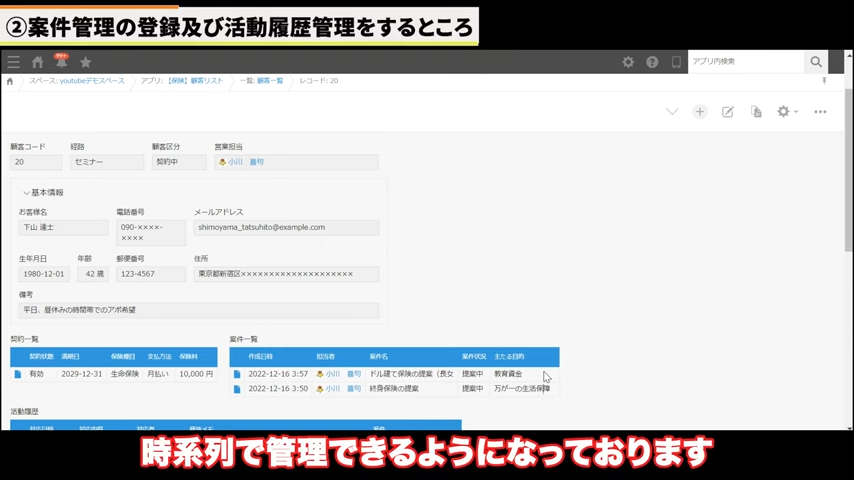Click 2022-12-16 3:57 datetime cell
The height and width of the screenshot is (480, 854).
[x=278, y=374]
